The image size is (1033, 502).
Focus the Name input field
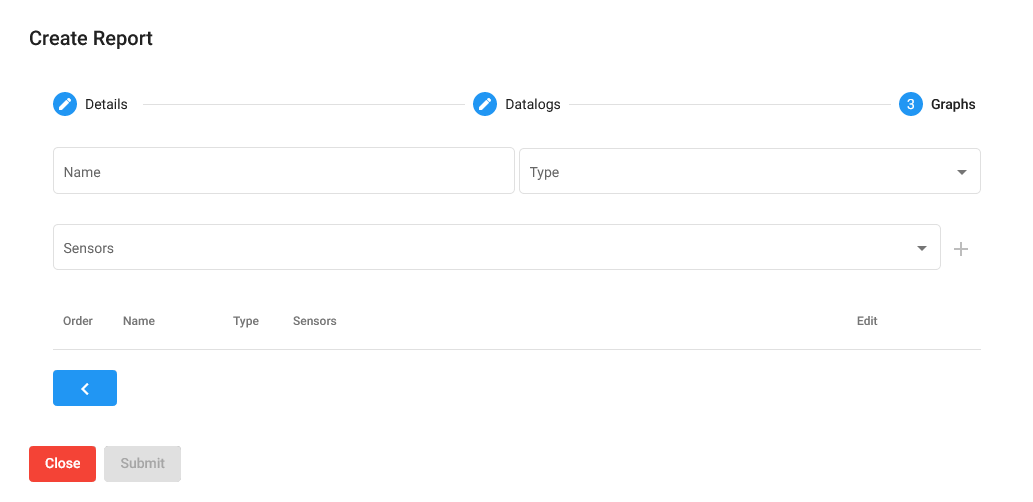[x=283, y=171]
